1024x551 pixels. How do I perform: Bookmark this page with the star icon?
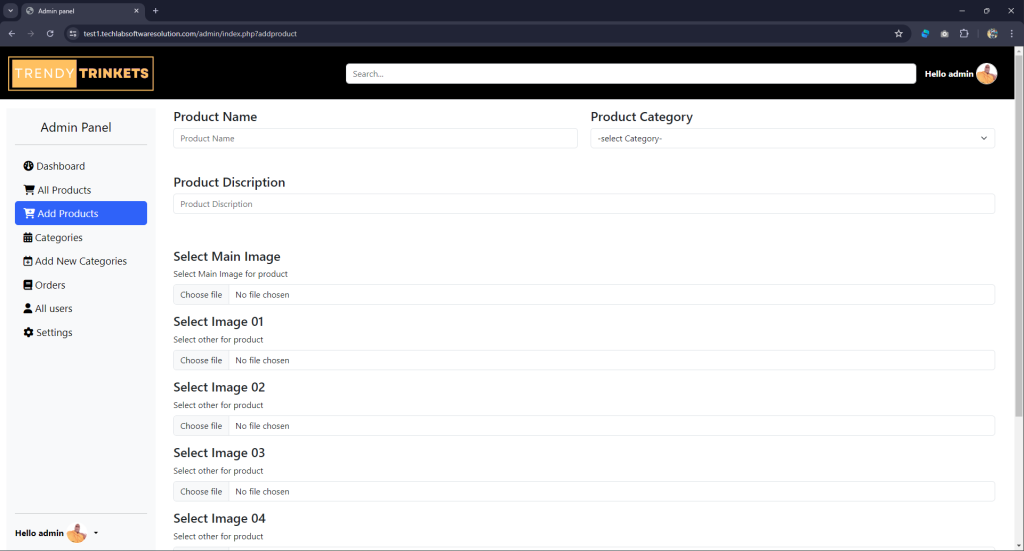898,33
